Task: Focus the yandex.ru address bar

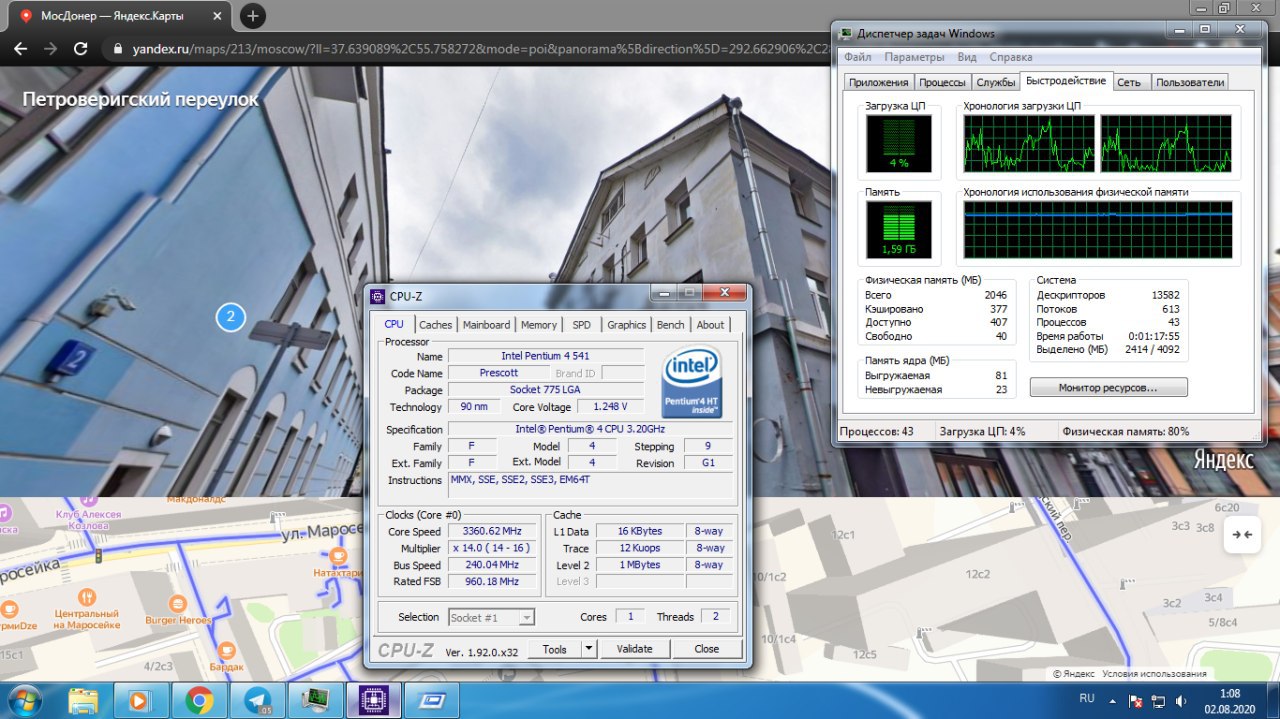Action: click(465, 49)
